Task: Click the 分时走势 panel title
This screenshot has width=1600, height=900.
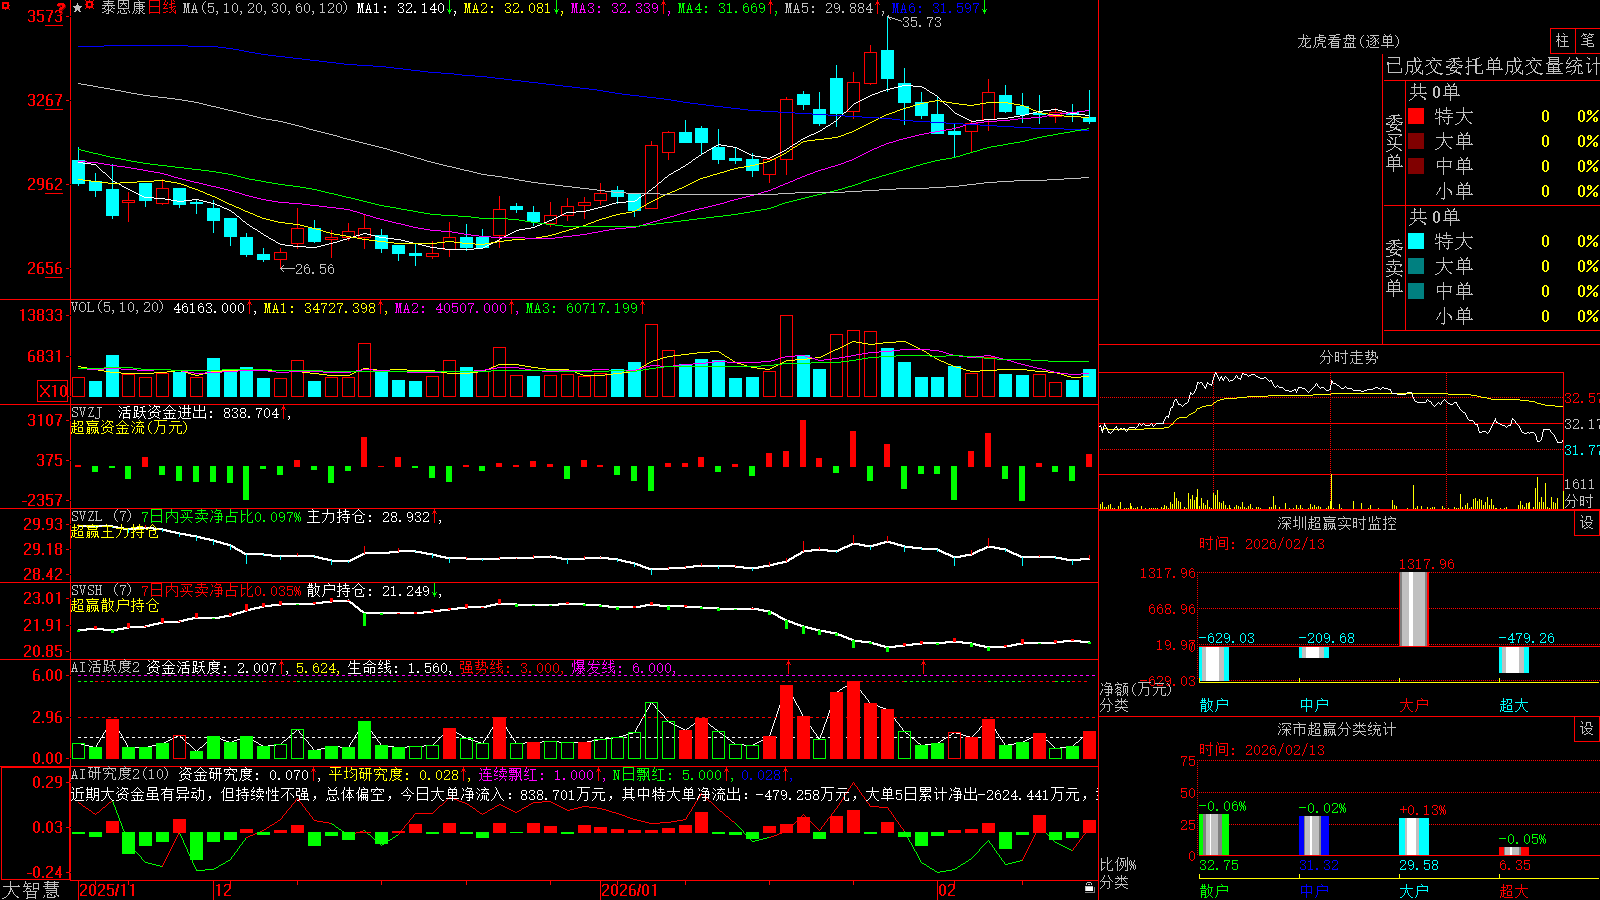Action: pos(1348,357)
